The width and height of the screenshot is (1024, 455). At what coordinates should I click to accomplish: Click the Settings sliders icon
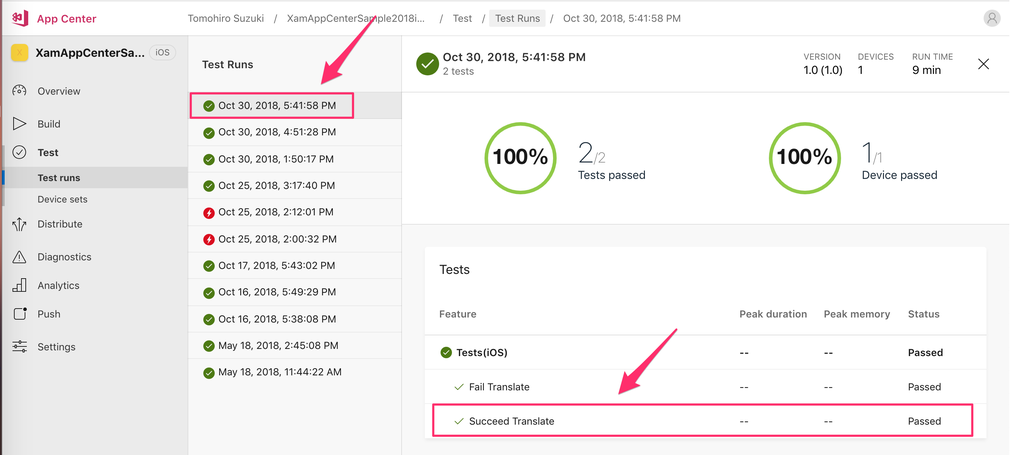[19, 347]
